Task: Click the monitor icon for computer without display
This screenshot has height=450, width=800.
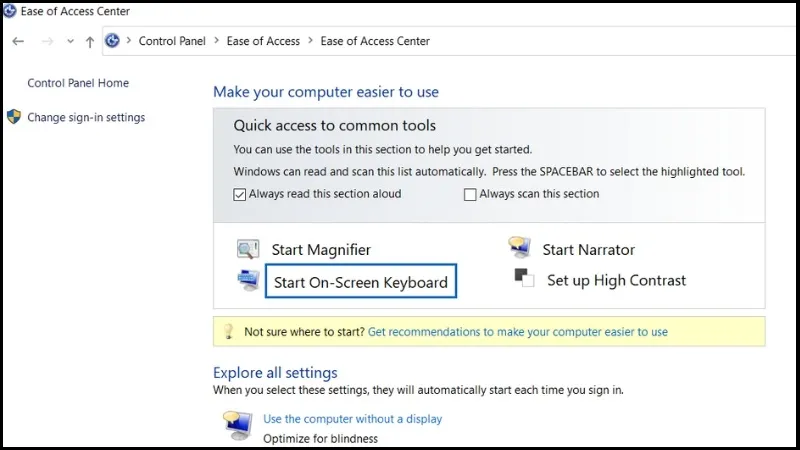Action: (239, 423)
